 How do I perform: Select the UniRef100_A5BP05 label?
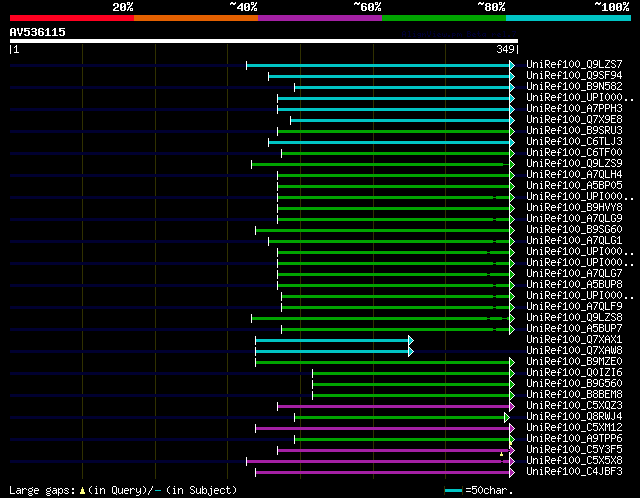pos(574,186)
